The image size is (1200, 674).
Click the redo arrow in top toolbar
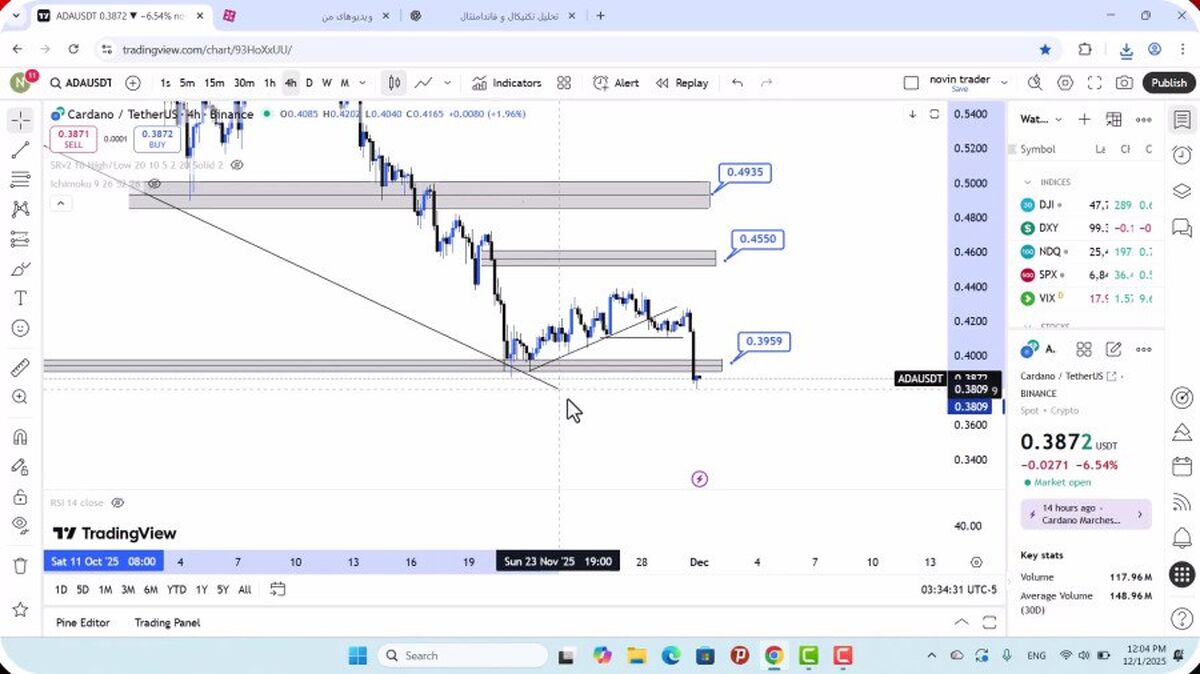(x=767, y=83)
